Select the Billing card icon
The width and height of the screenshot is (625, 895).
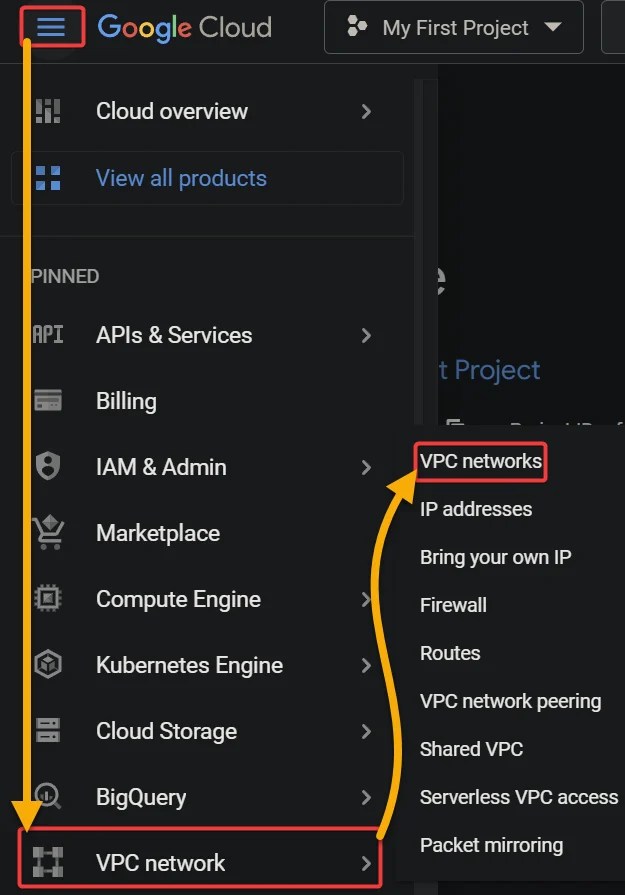click(47, 401)
